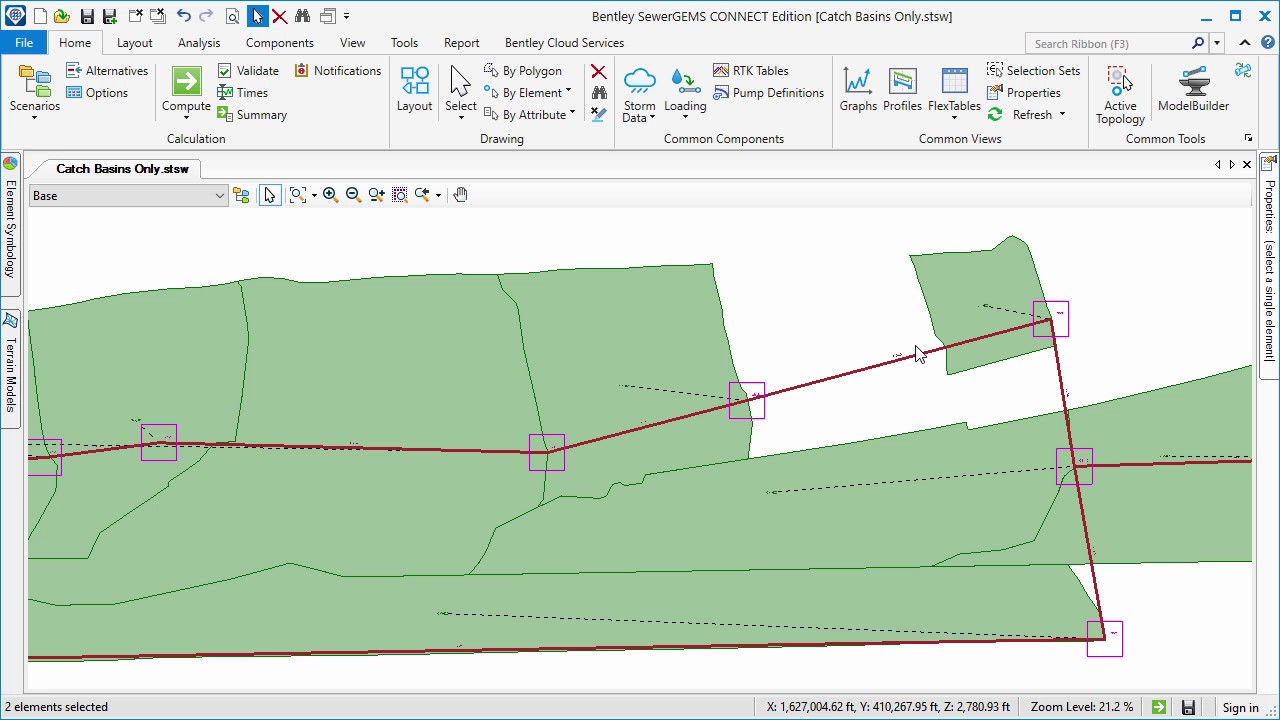This screenshot has width=1280, height=720.
Task: Open print preview in quick access toolbar
Action: coord(233,16)
